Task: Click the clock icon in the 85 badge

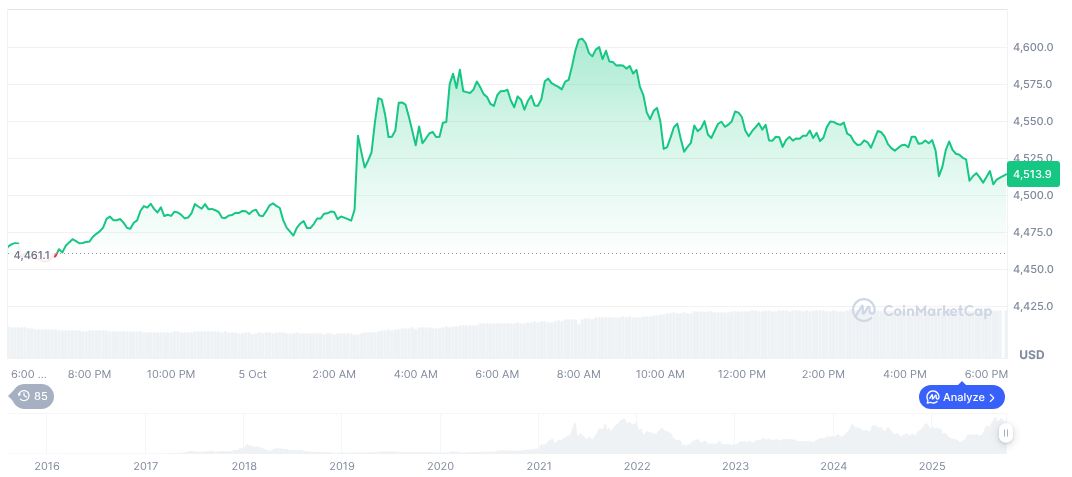Action: coord(24,396)
